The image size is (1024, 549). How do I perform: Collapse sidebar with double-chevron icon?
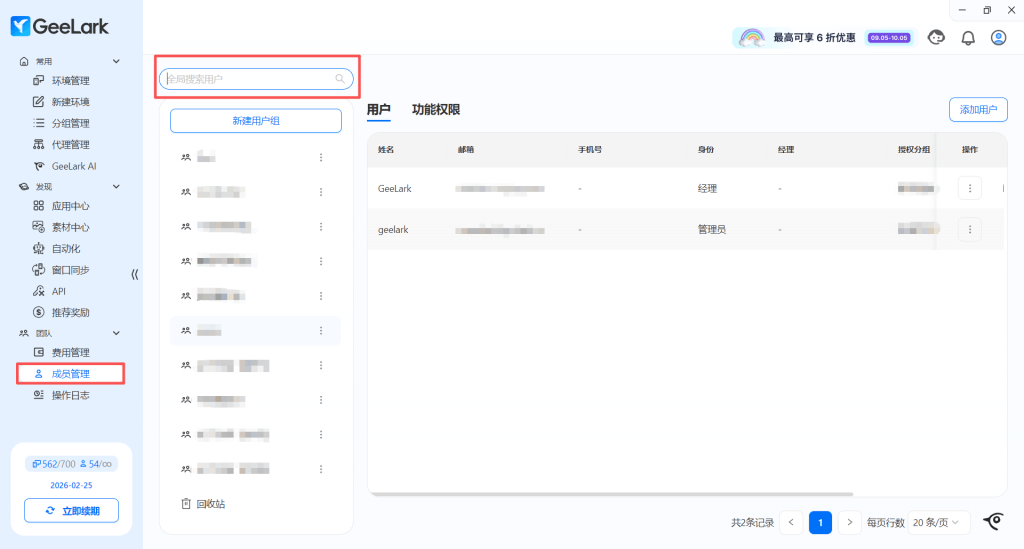(x=135, y=274)
